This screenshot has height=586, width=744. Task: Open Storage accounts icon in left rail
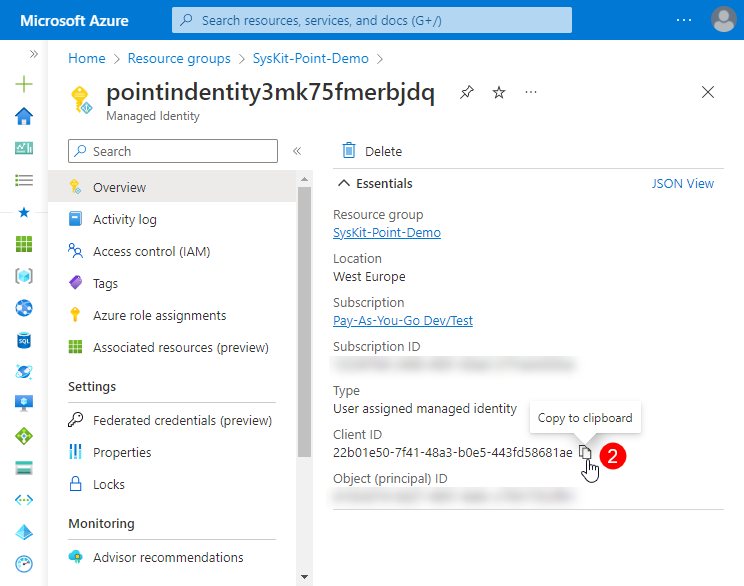(x=24, y=468)
